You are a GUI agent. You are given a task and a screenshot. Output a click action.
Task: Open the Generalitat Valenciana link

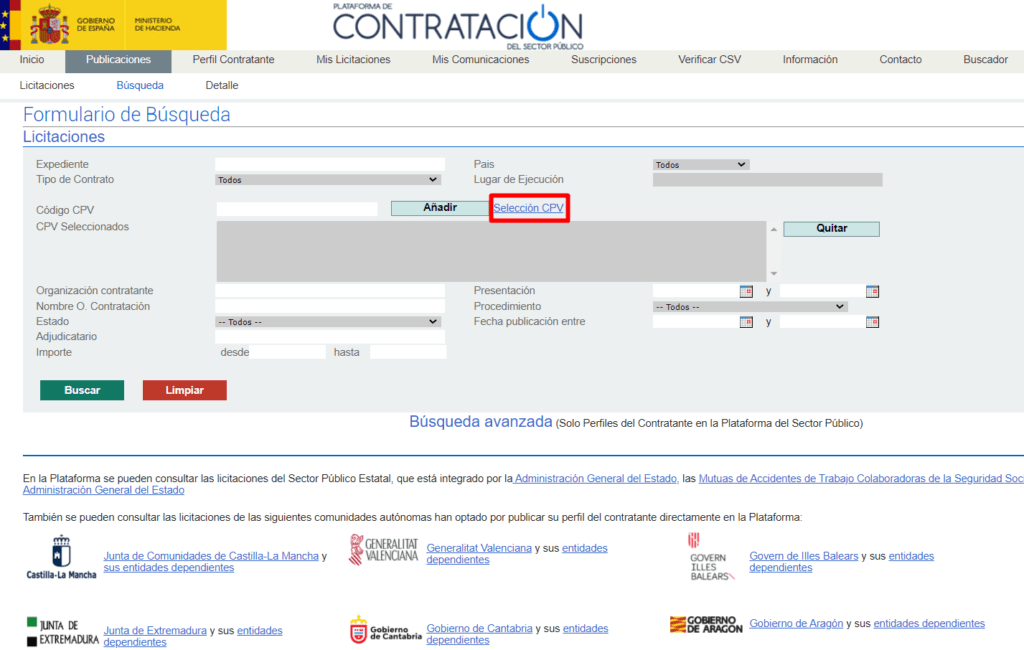[x=479, y=548]
